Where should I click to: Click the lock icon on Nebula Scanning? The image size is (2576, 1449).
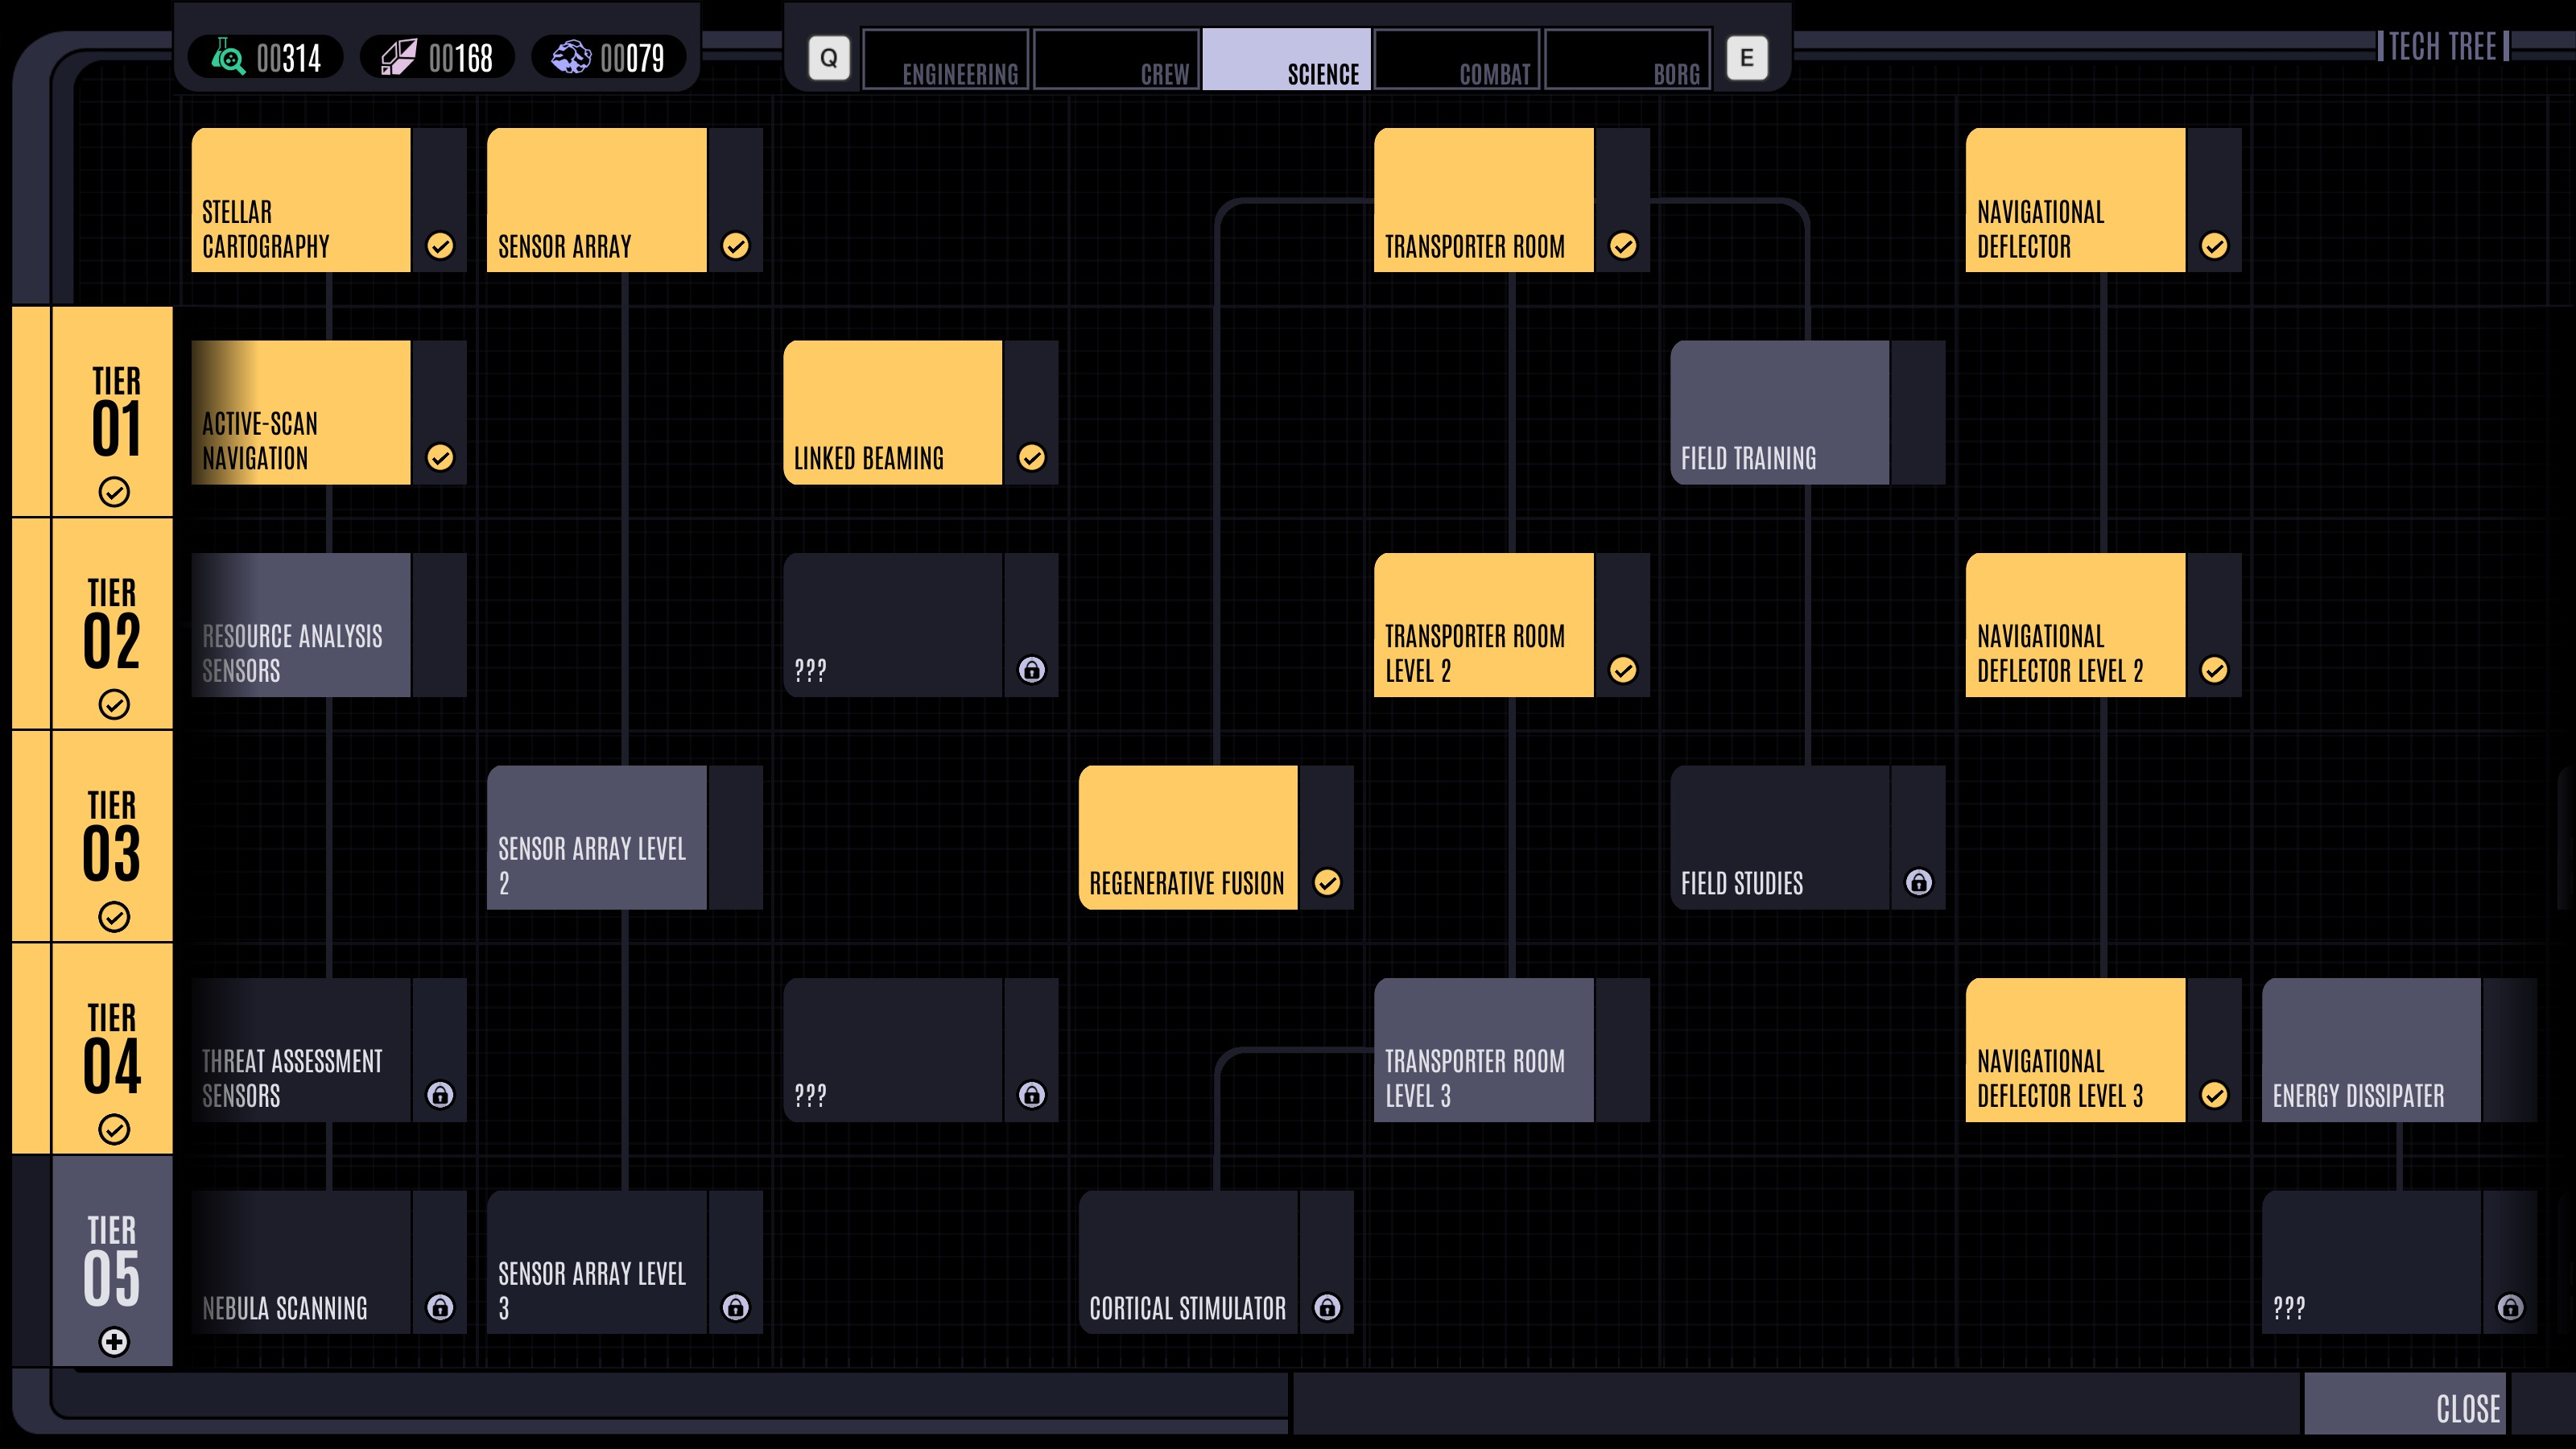point(440,1307)
